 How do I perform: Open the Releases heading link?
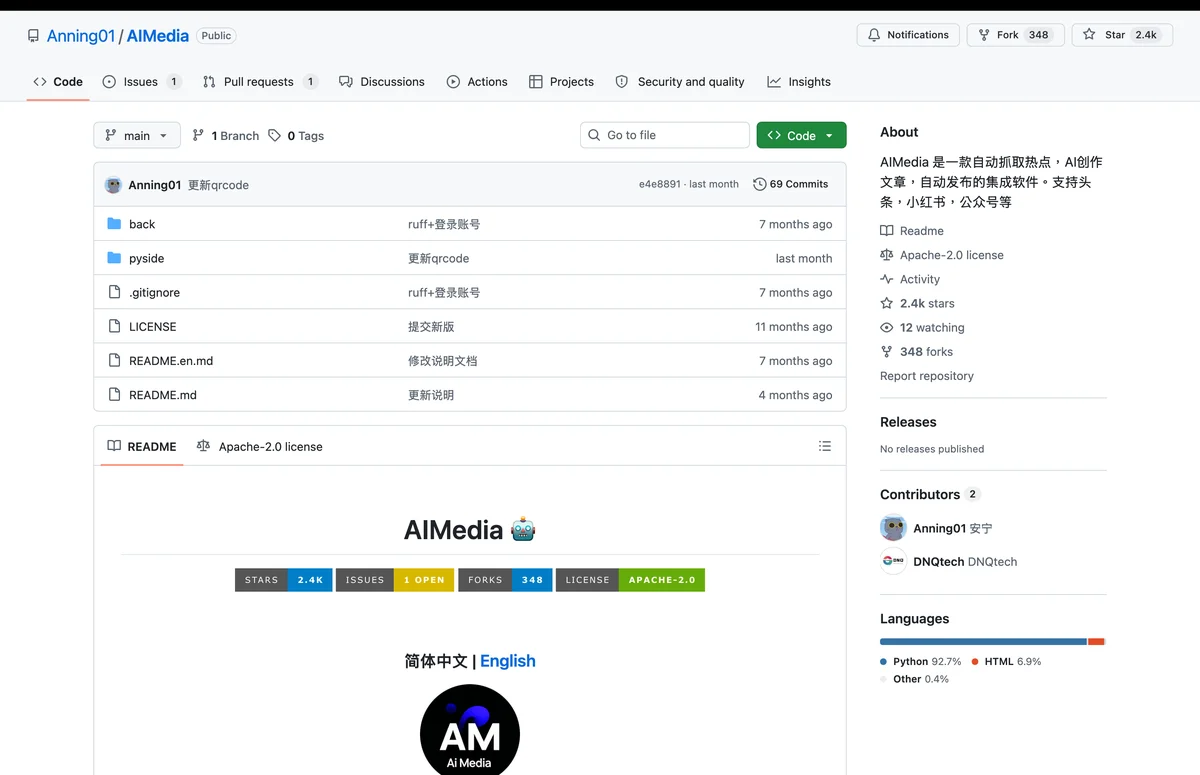pyautogui.click(x=908, y=422)
